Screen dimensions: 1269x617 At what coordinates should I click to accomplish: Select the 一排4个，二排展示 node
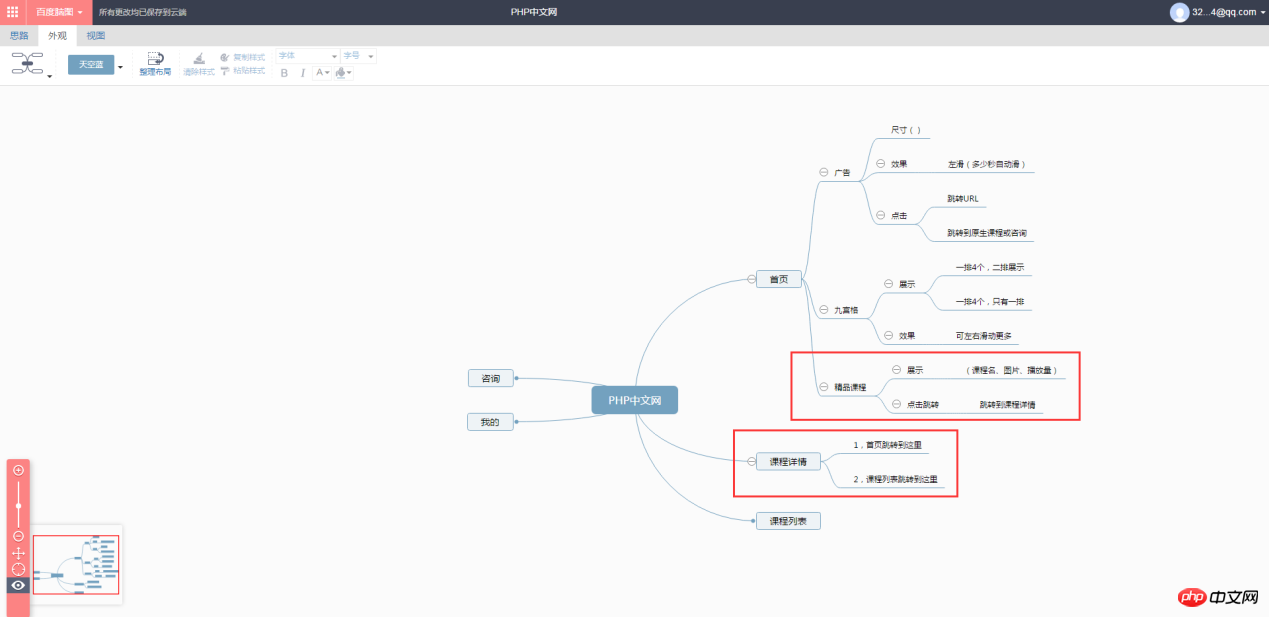990,267
